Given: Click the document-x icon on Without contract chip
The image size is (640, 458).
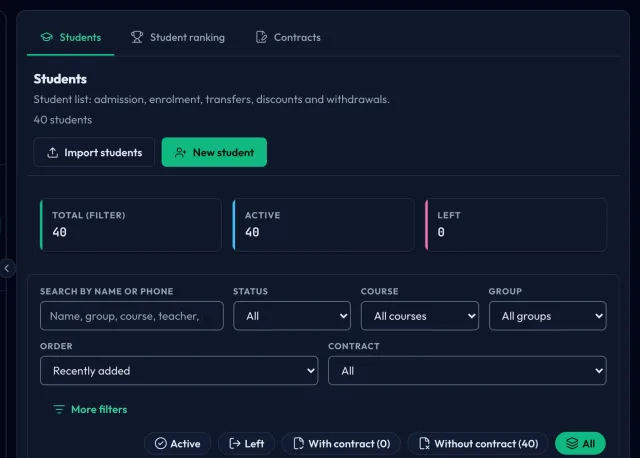Looking at the screenshot, I should (x=424, y=444).
